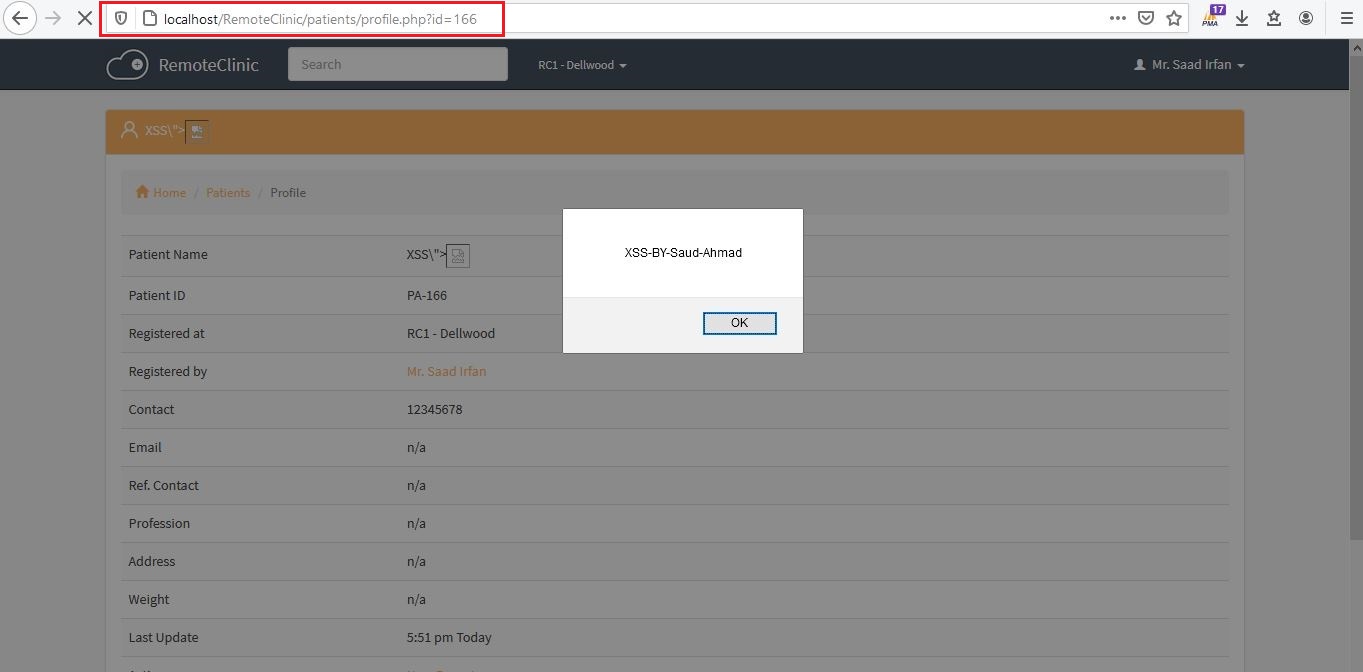This screenshot has height=672, width=1363.
Task: Click the XSS-BY-Saud-Ahmad alert message
Action: point(683,253)
